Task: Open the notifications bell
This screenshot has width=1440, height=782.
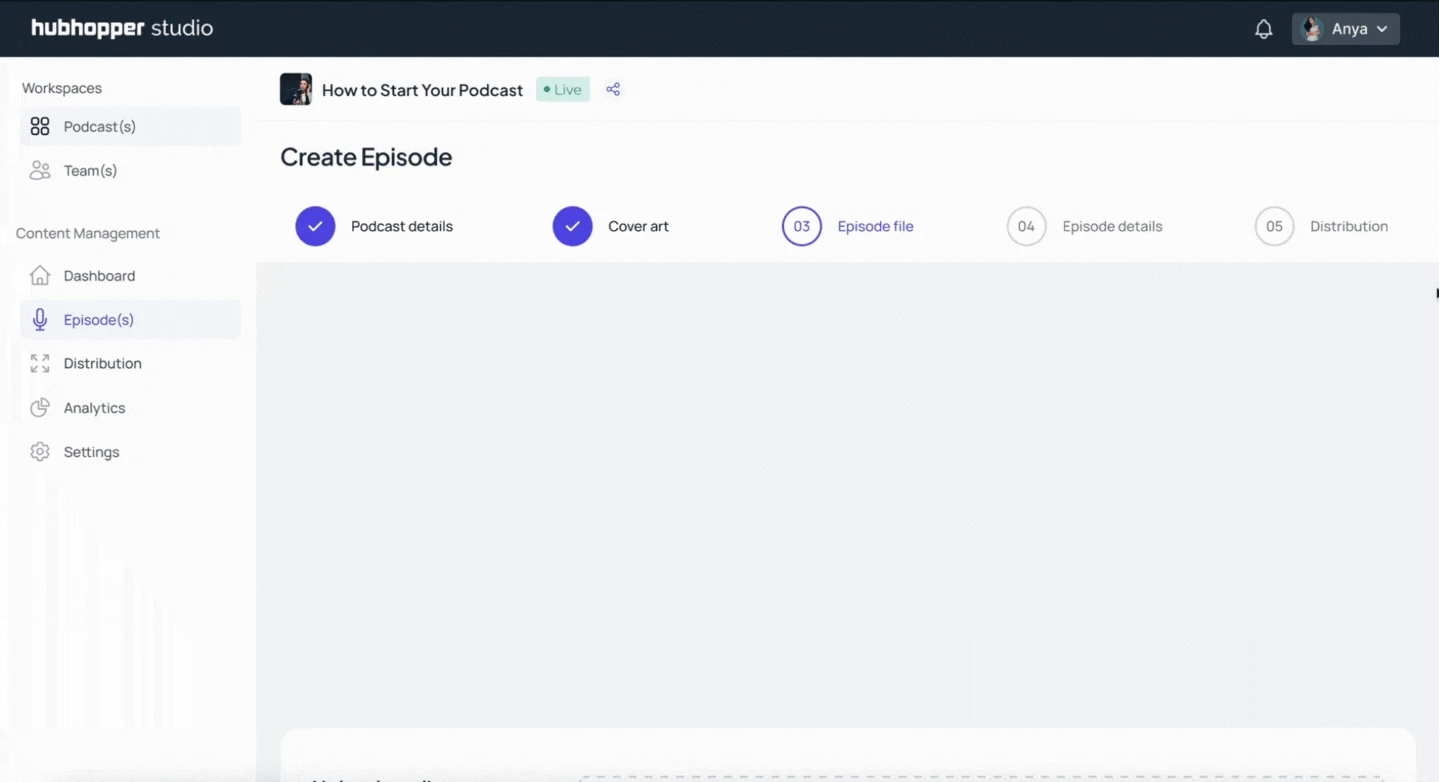Action: 1264,29
